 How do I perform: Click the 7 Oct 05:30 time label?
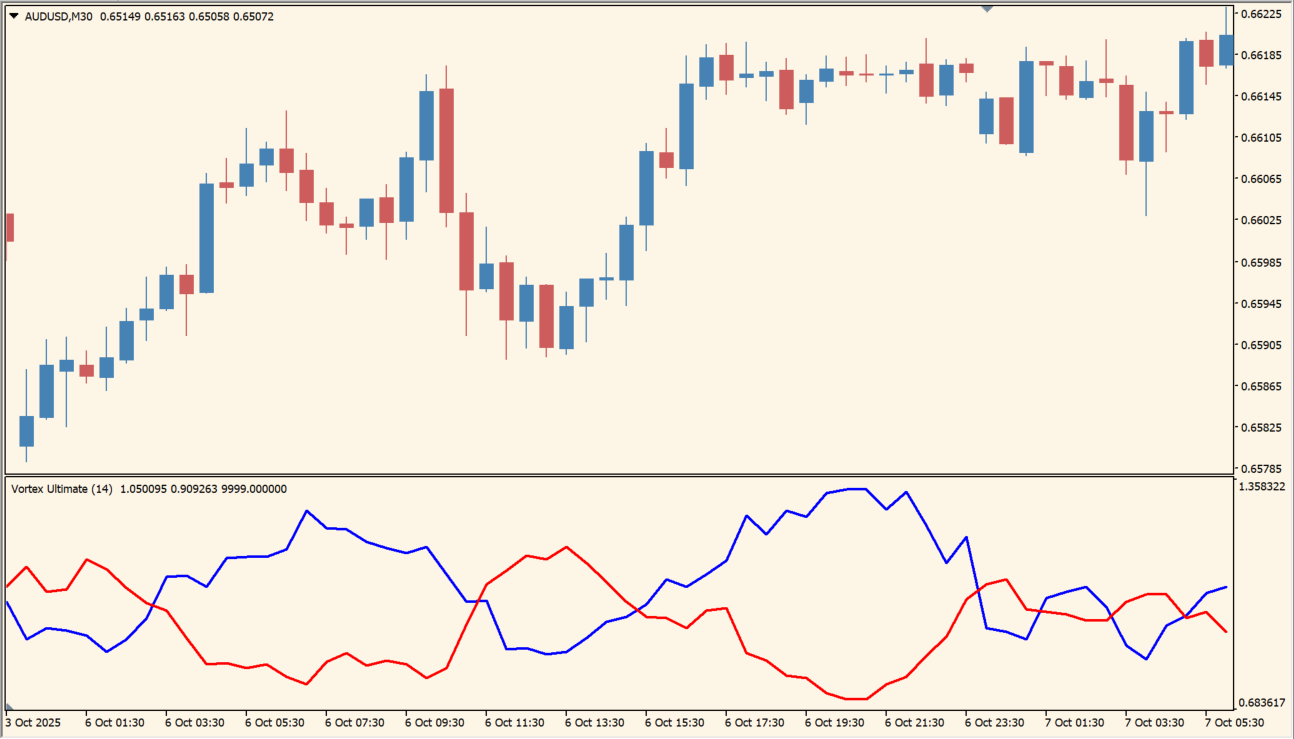coord(1235,722)
